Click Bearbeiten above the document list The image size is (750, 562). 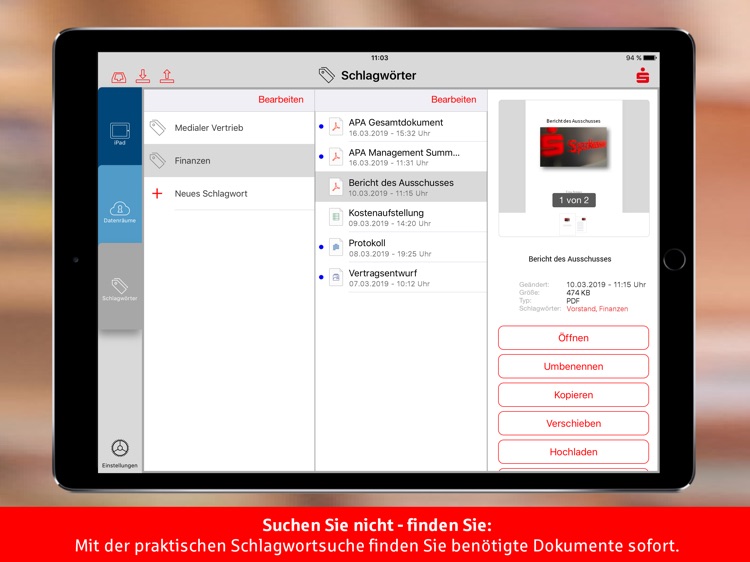tap(453, 99)
